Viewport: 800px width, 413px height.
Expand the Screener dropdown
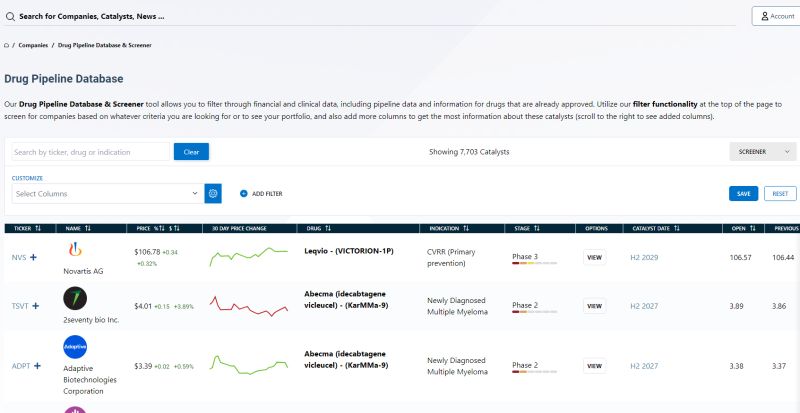coord(763,152)
